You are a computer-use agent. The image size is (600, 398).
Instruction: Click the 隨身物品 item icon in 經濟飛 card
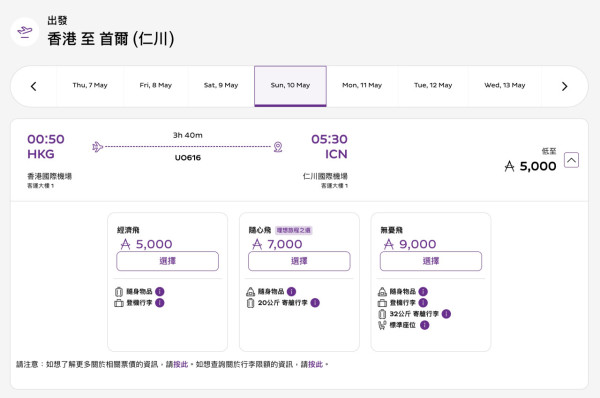119,292
